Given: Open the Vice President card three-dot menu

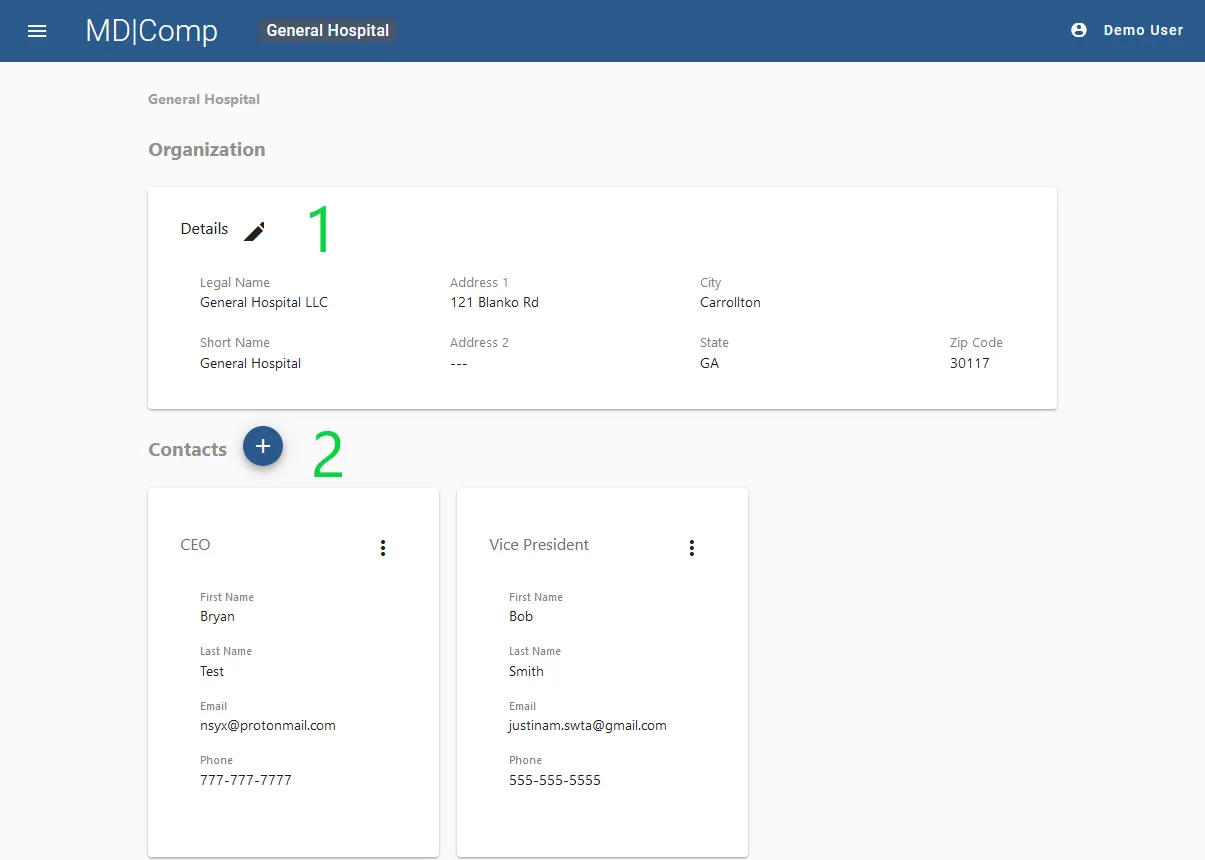Looking at the screenshot, I should pyautogui.click(x=691, y=548).
